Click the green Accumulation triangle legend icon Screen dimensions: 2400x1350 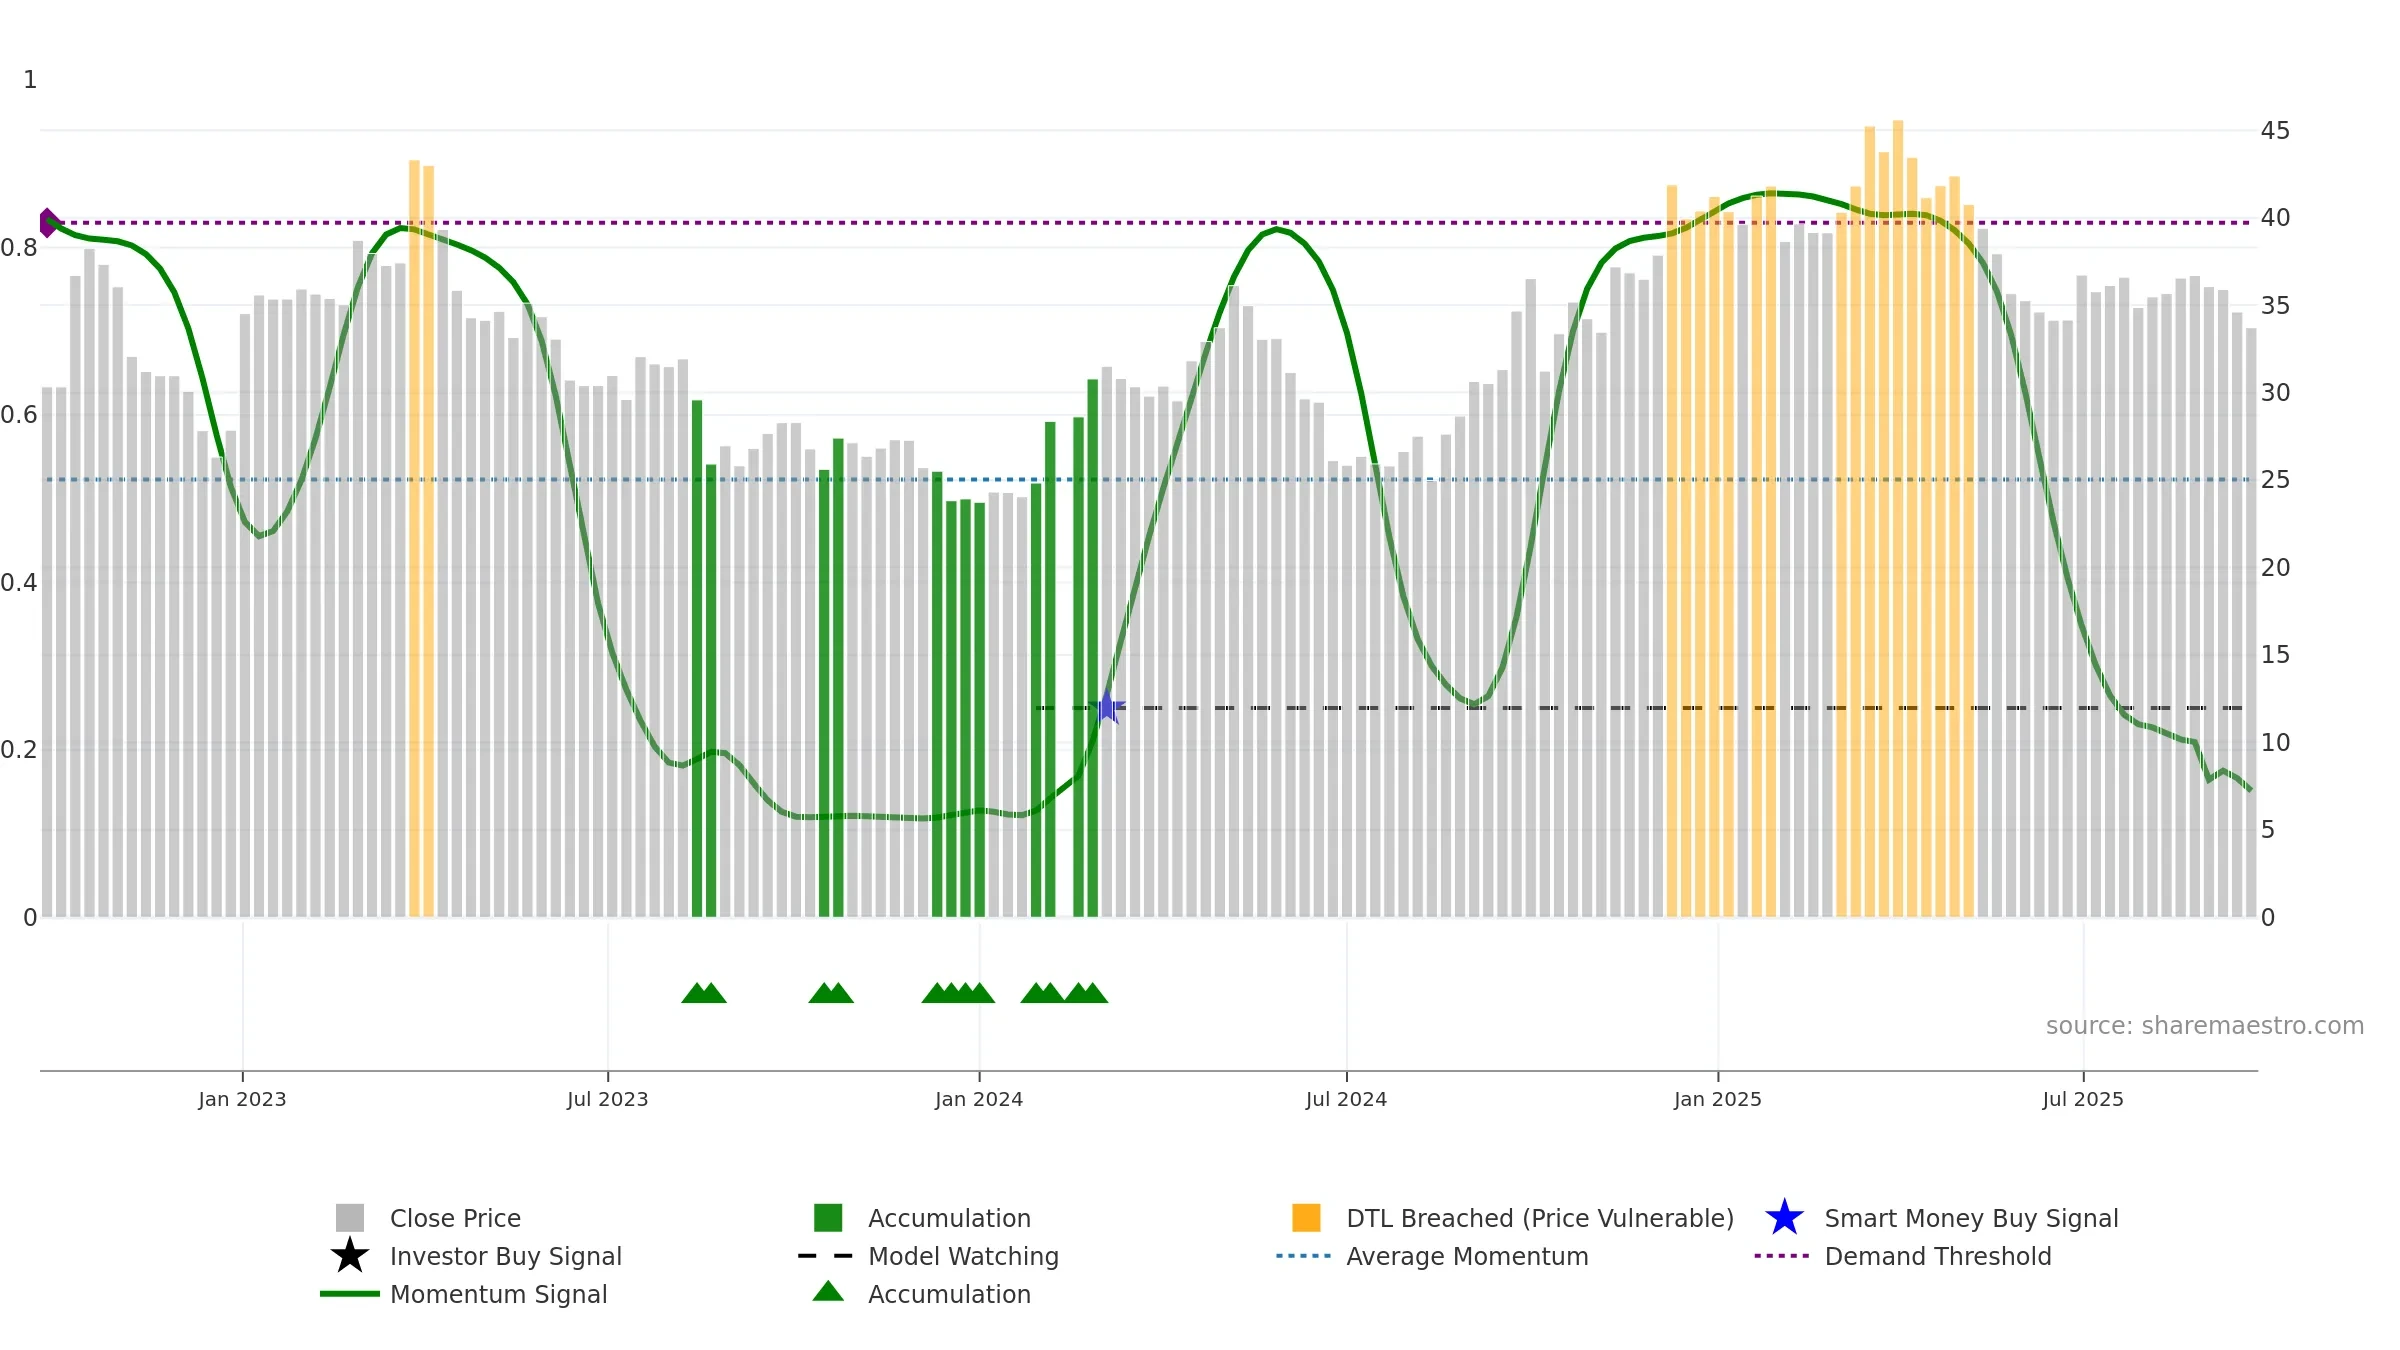tap(828, 1292)
